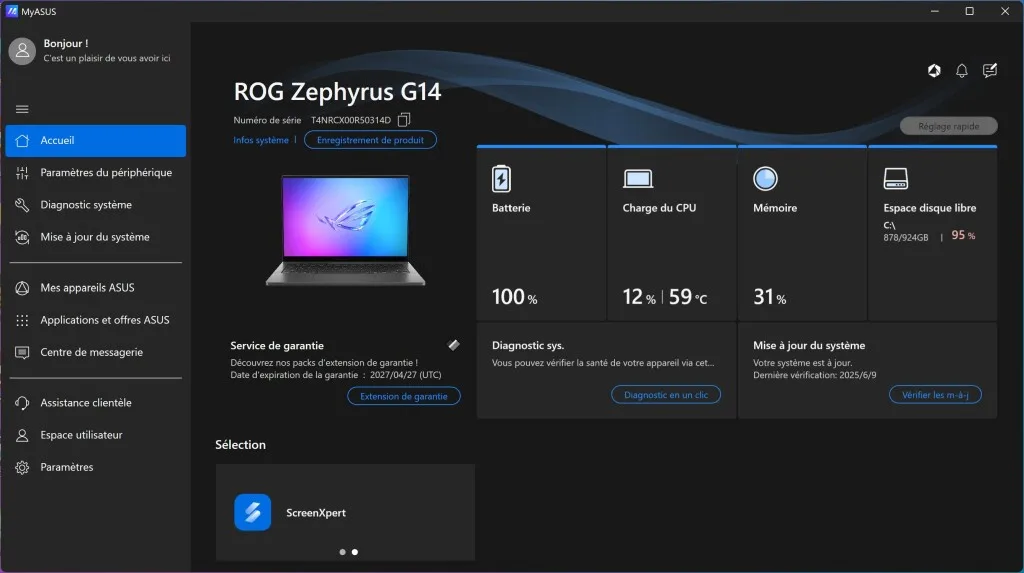Click the Assistance clientèle headset icon
This screenshot has width=1024, height=573.
pos(22,403)
